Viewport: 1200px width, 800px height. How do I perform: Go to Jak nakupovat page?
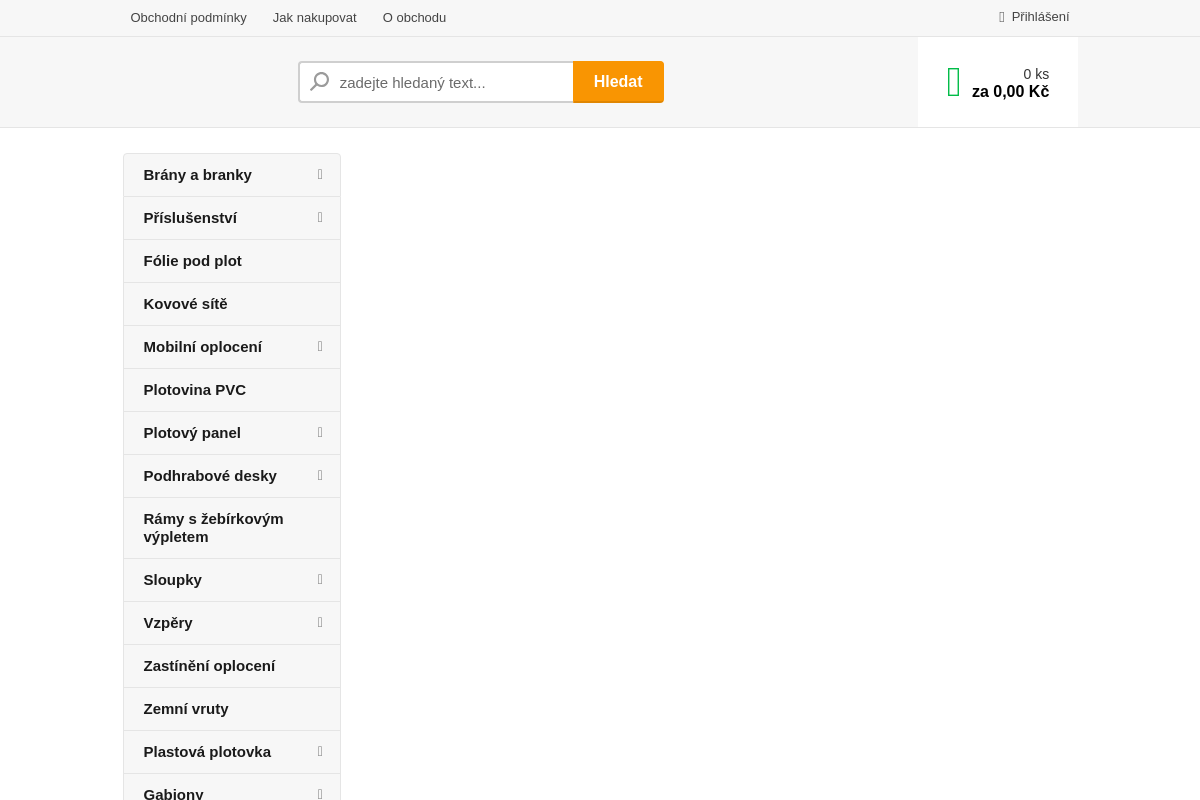314,17
